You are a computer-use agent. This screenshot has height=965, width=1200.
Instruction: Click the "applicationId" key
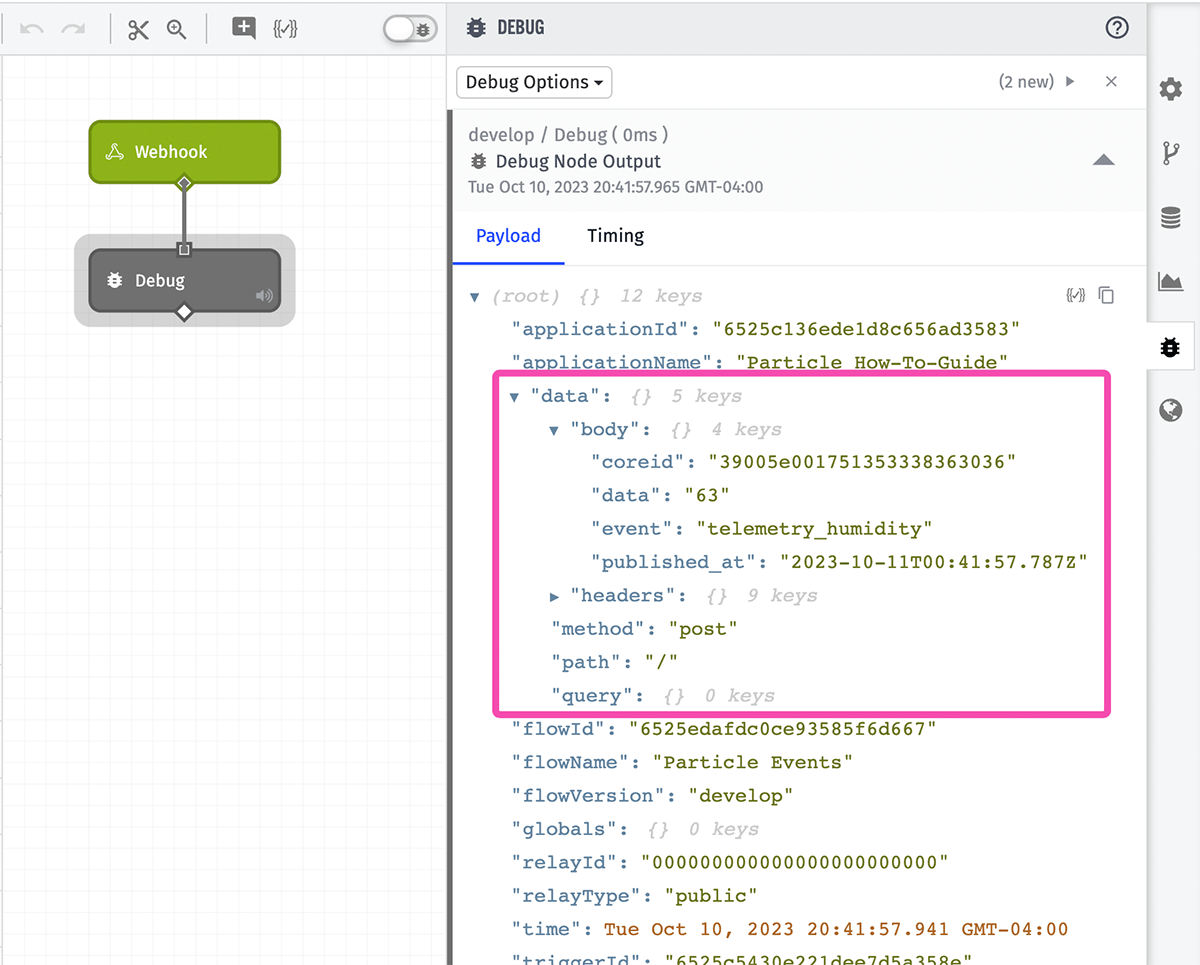pos(601,330)
